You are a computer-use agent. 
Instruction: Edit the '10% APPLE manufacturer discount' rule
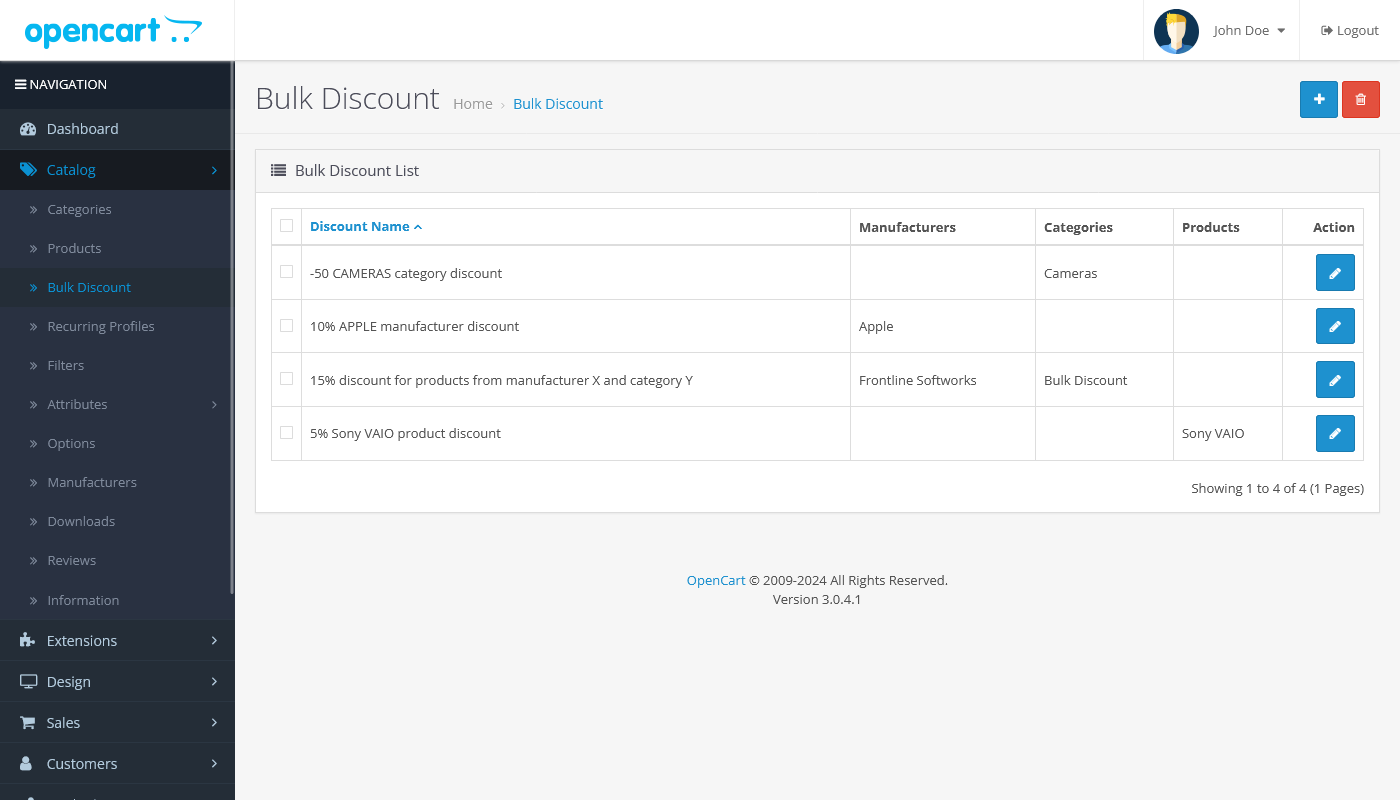coord(1335,326)
